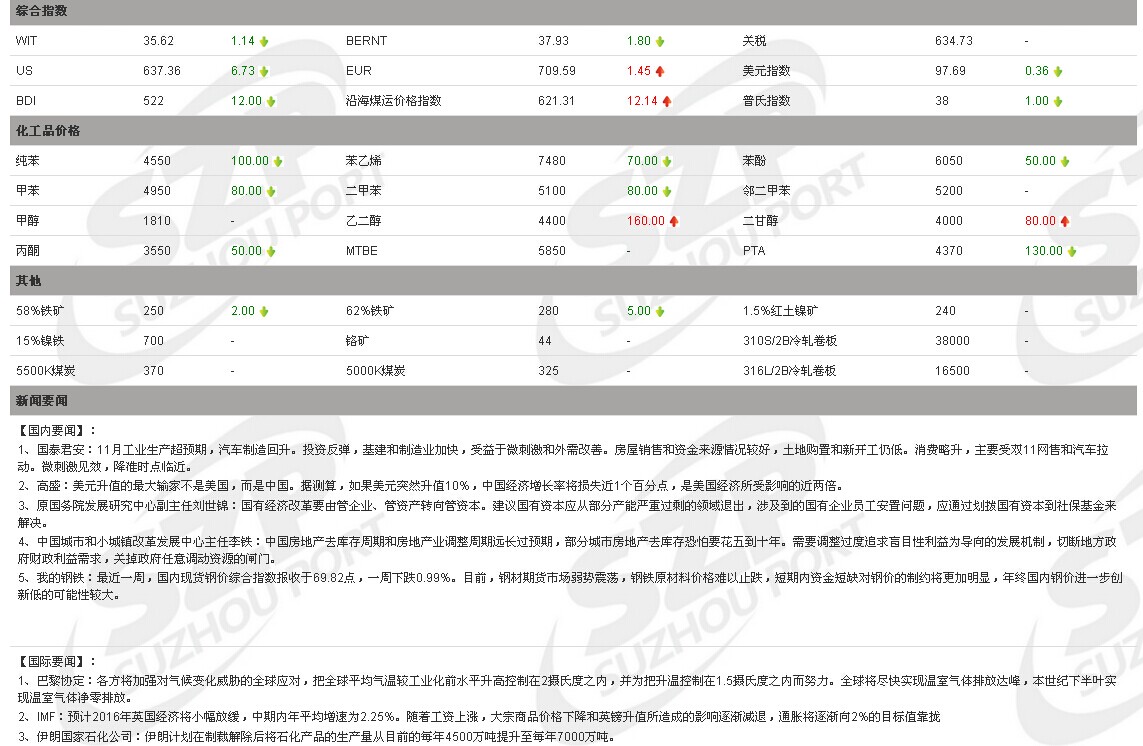The width and height of the screenshot is (1143, 746).
Task: Click the 634.73 tariff value
Action: [x=953, y=41]
